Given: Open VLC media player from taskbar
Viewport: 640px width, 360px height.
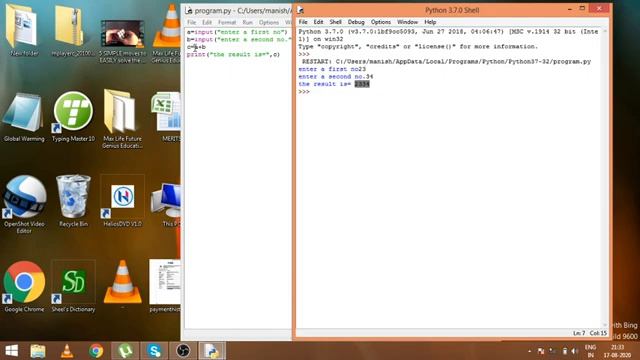Looking at the screenshot, I should 67,351.
